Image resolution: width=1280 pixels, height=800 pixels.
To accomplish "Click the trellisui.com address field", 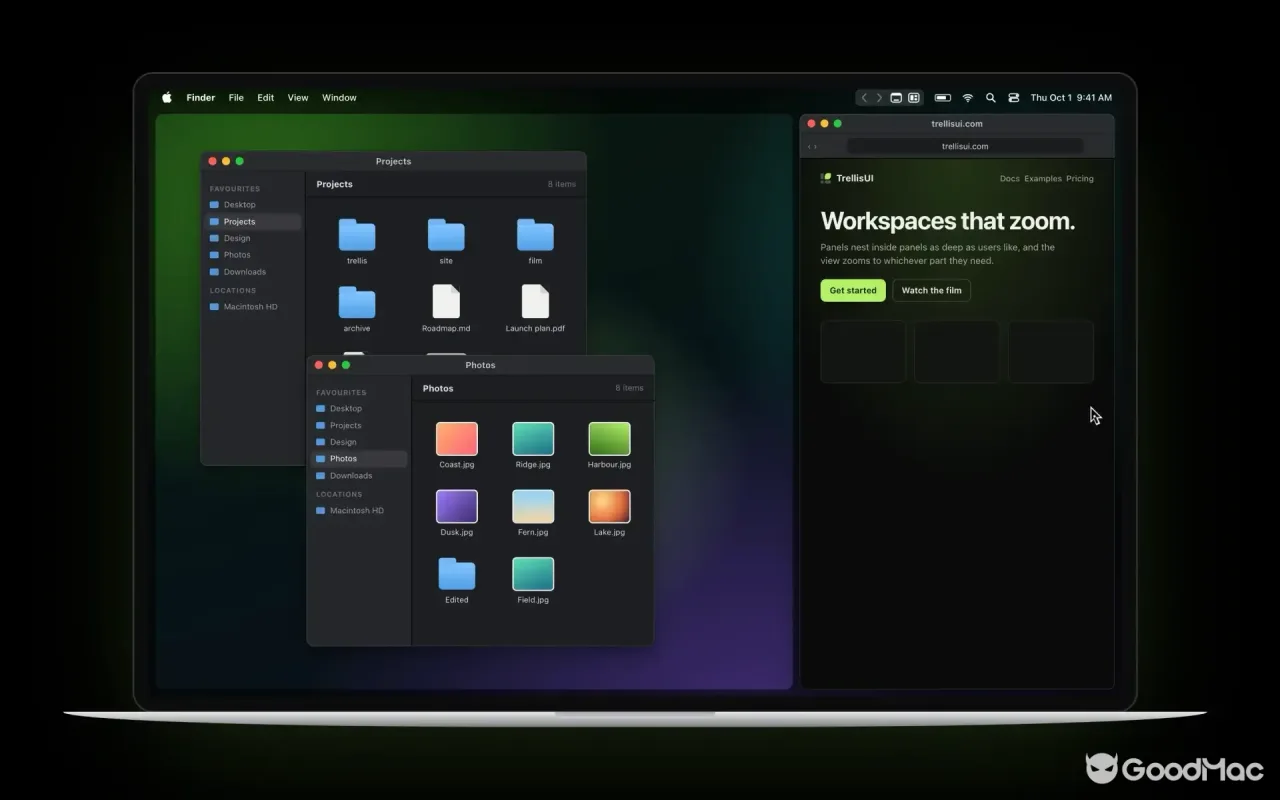I will click(965, 146).
